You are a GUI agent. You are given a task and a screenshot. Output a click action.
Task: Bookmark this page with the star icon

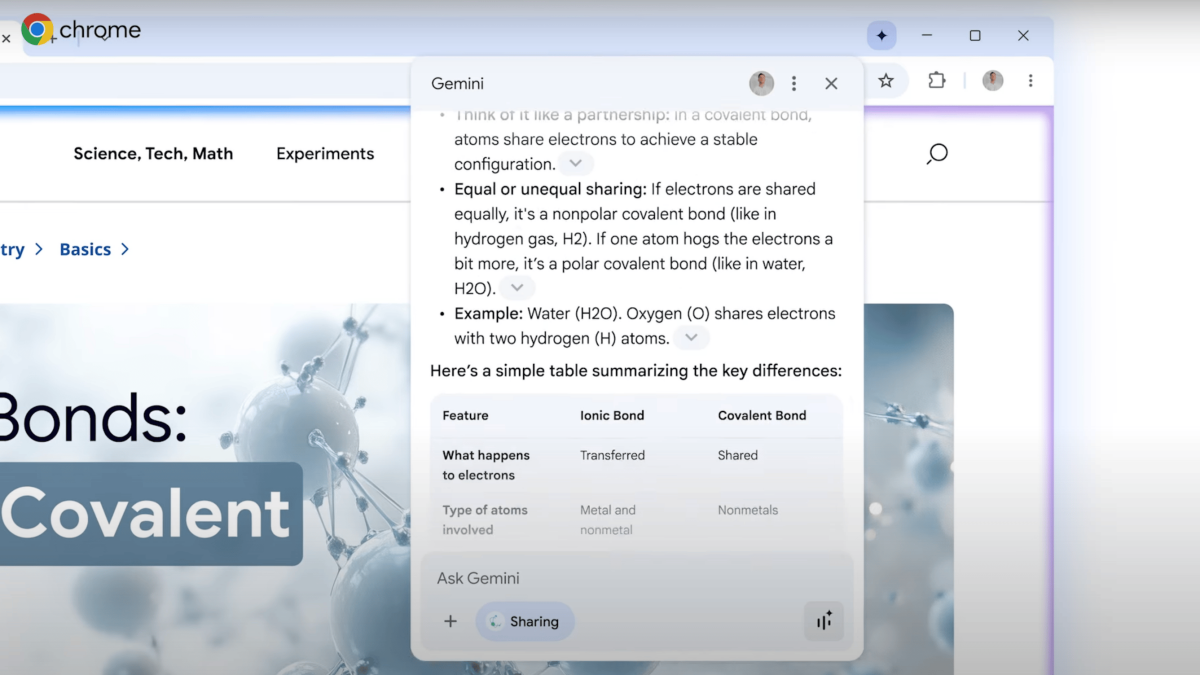pyautogui.click(x=886, y=81)
